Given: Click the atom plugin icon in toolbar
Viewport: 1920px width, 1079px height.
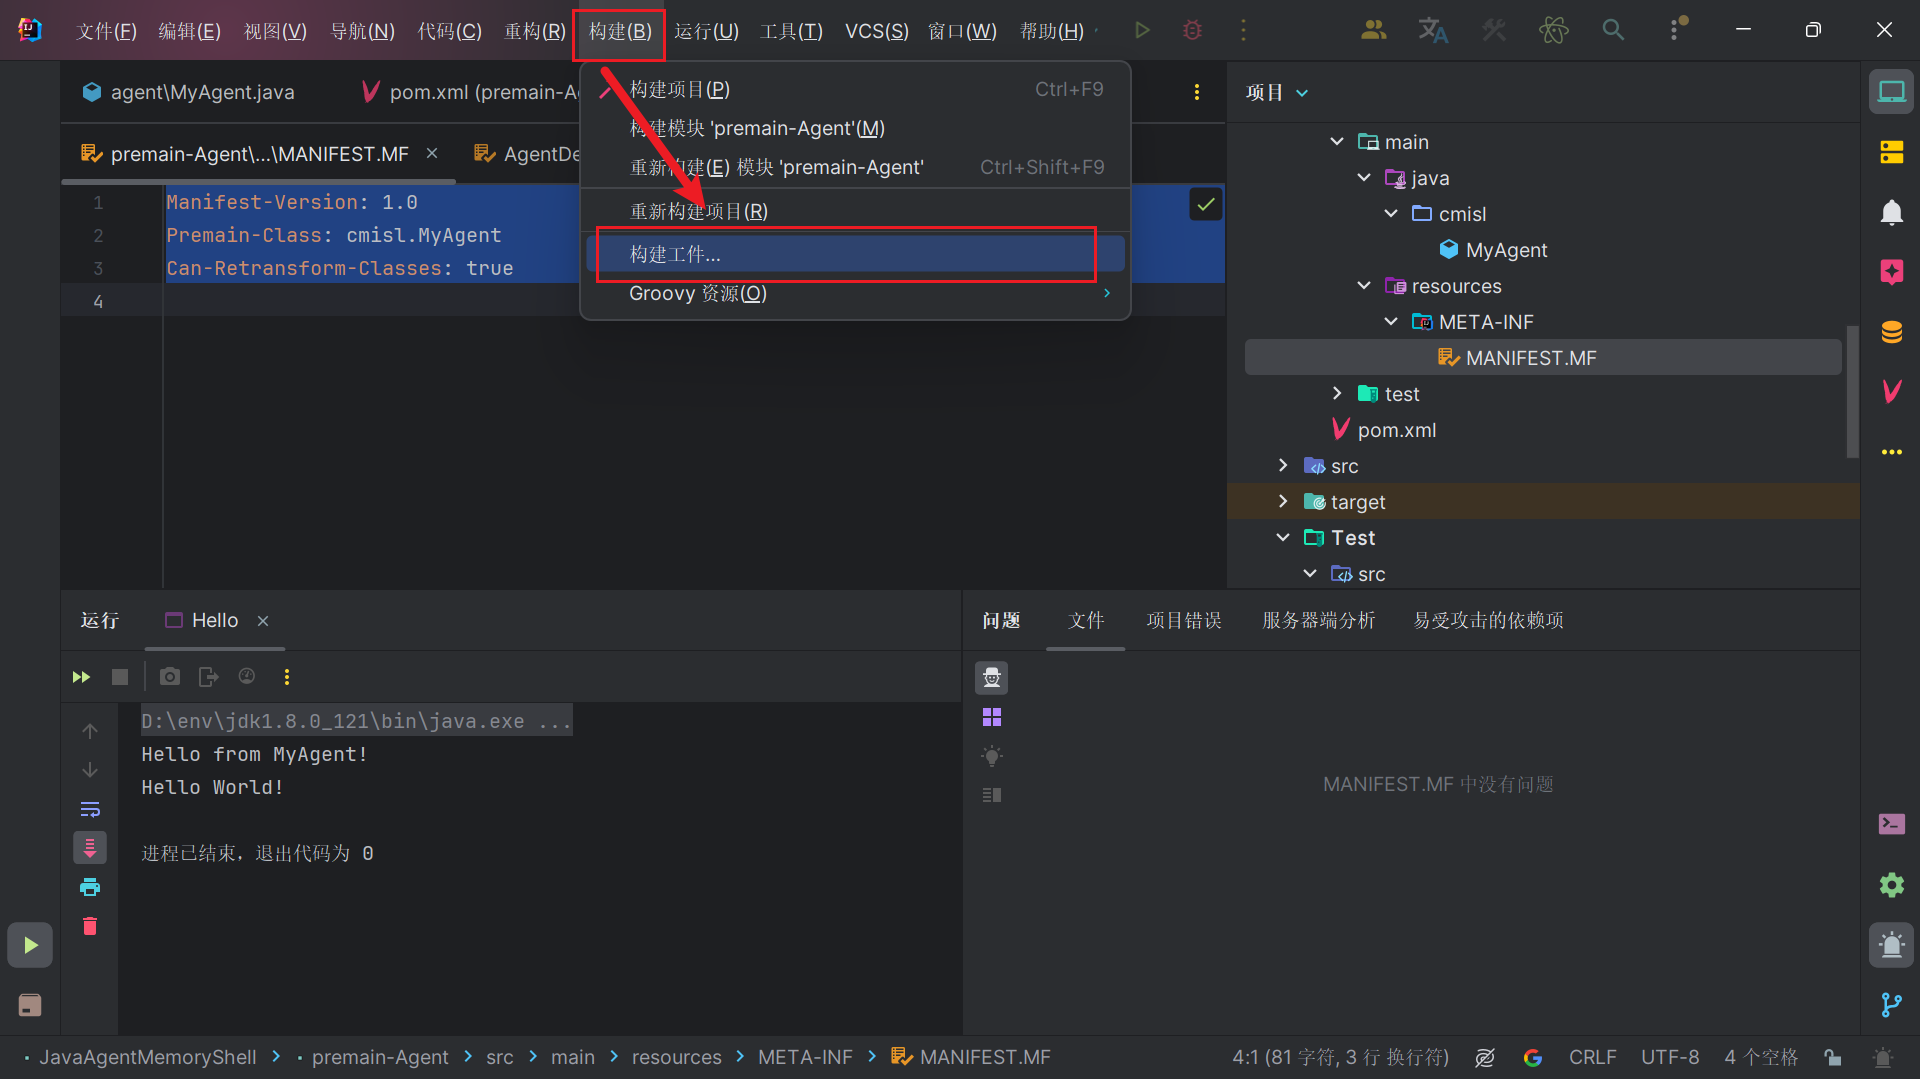Looking at the screenshot, I should (x=1553, y=30).
